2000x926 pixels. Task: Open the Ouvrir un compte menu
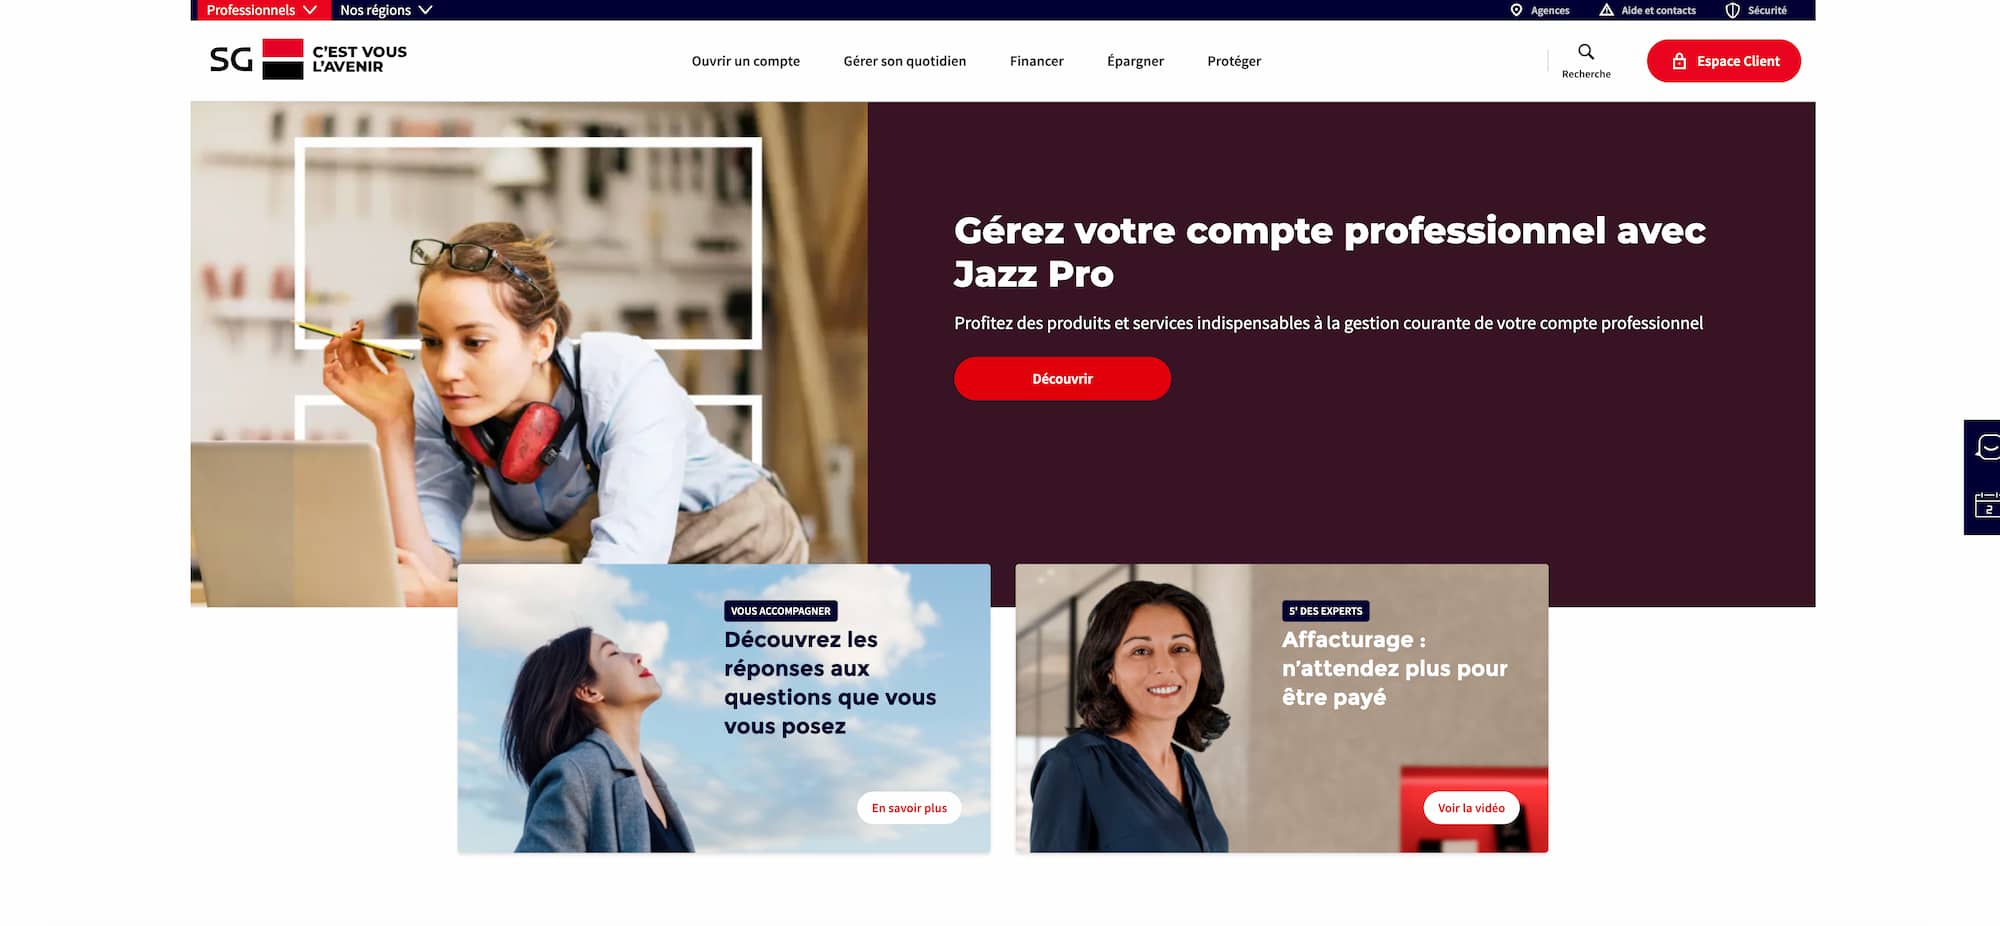[746, 61]
